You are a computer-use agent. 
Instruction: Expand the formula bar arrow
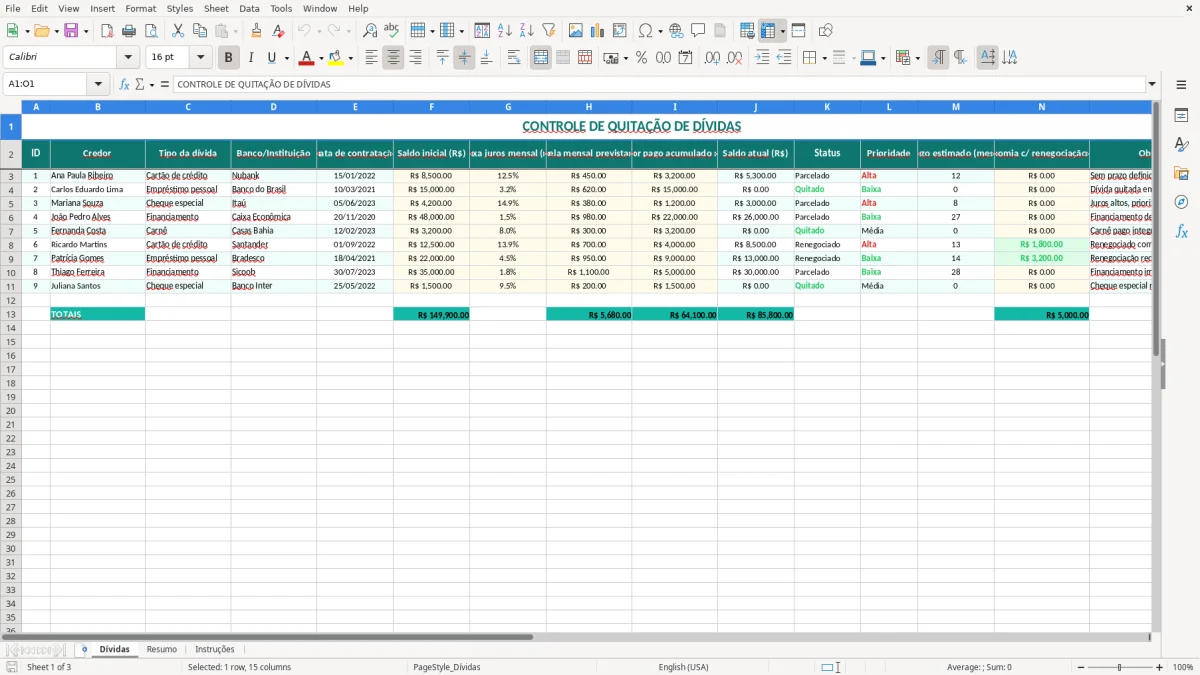tap(1152, 84)
